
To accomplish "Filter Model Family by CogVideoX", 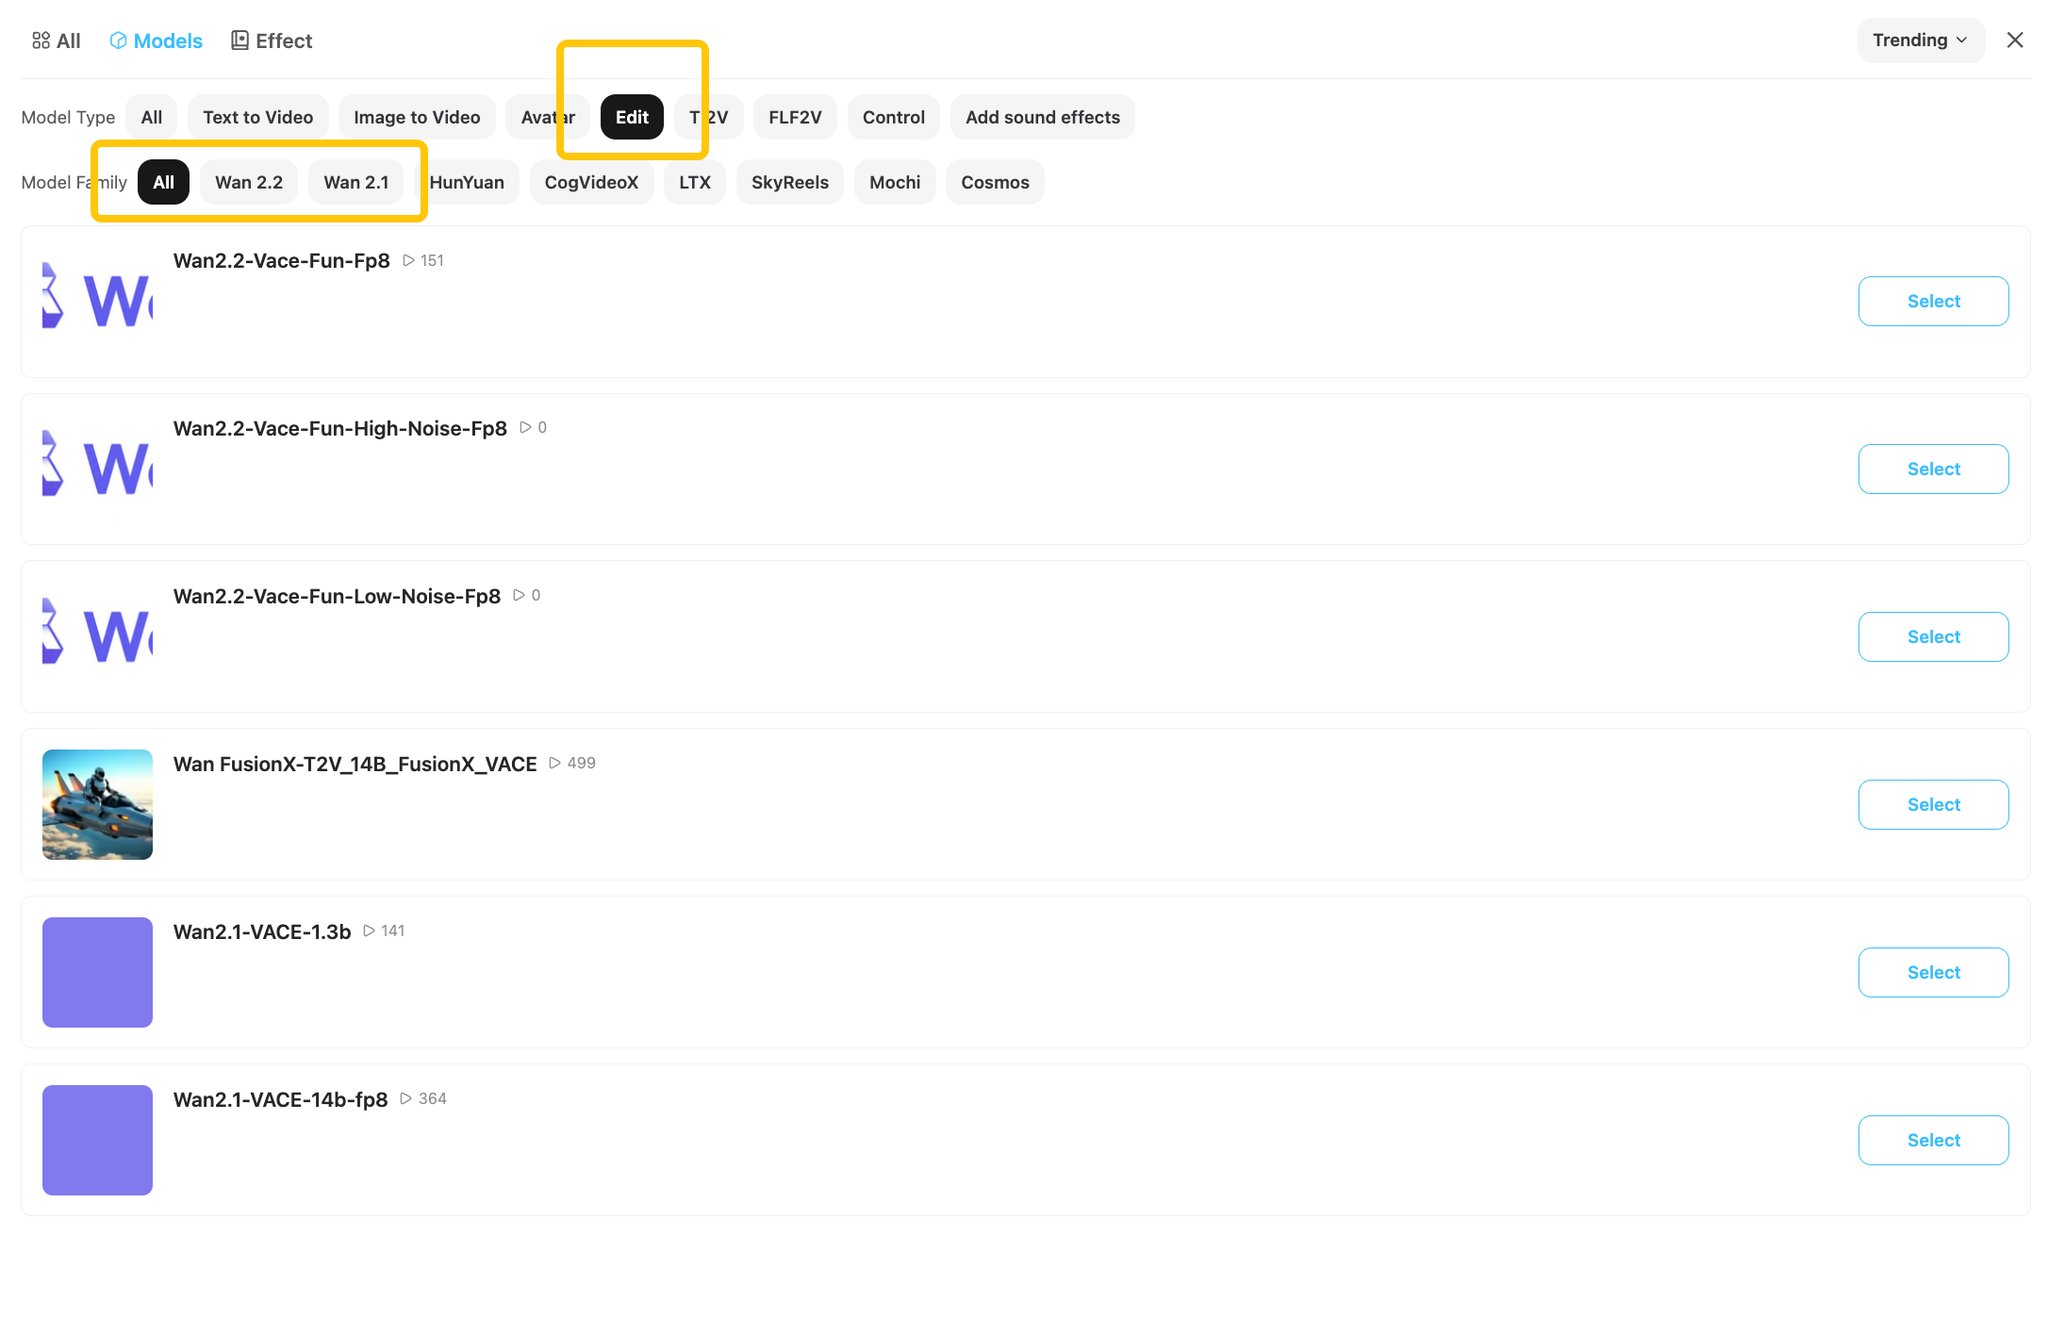I will point(591,182).
